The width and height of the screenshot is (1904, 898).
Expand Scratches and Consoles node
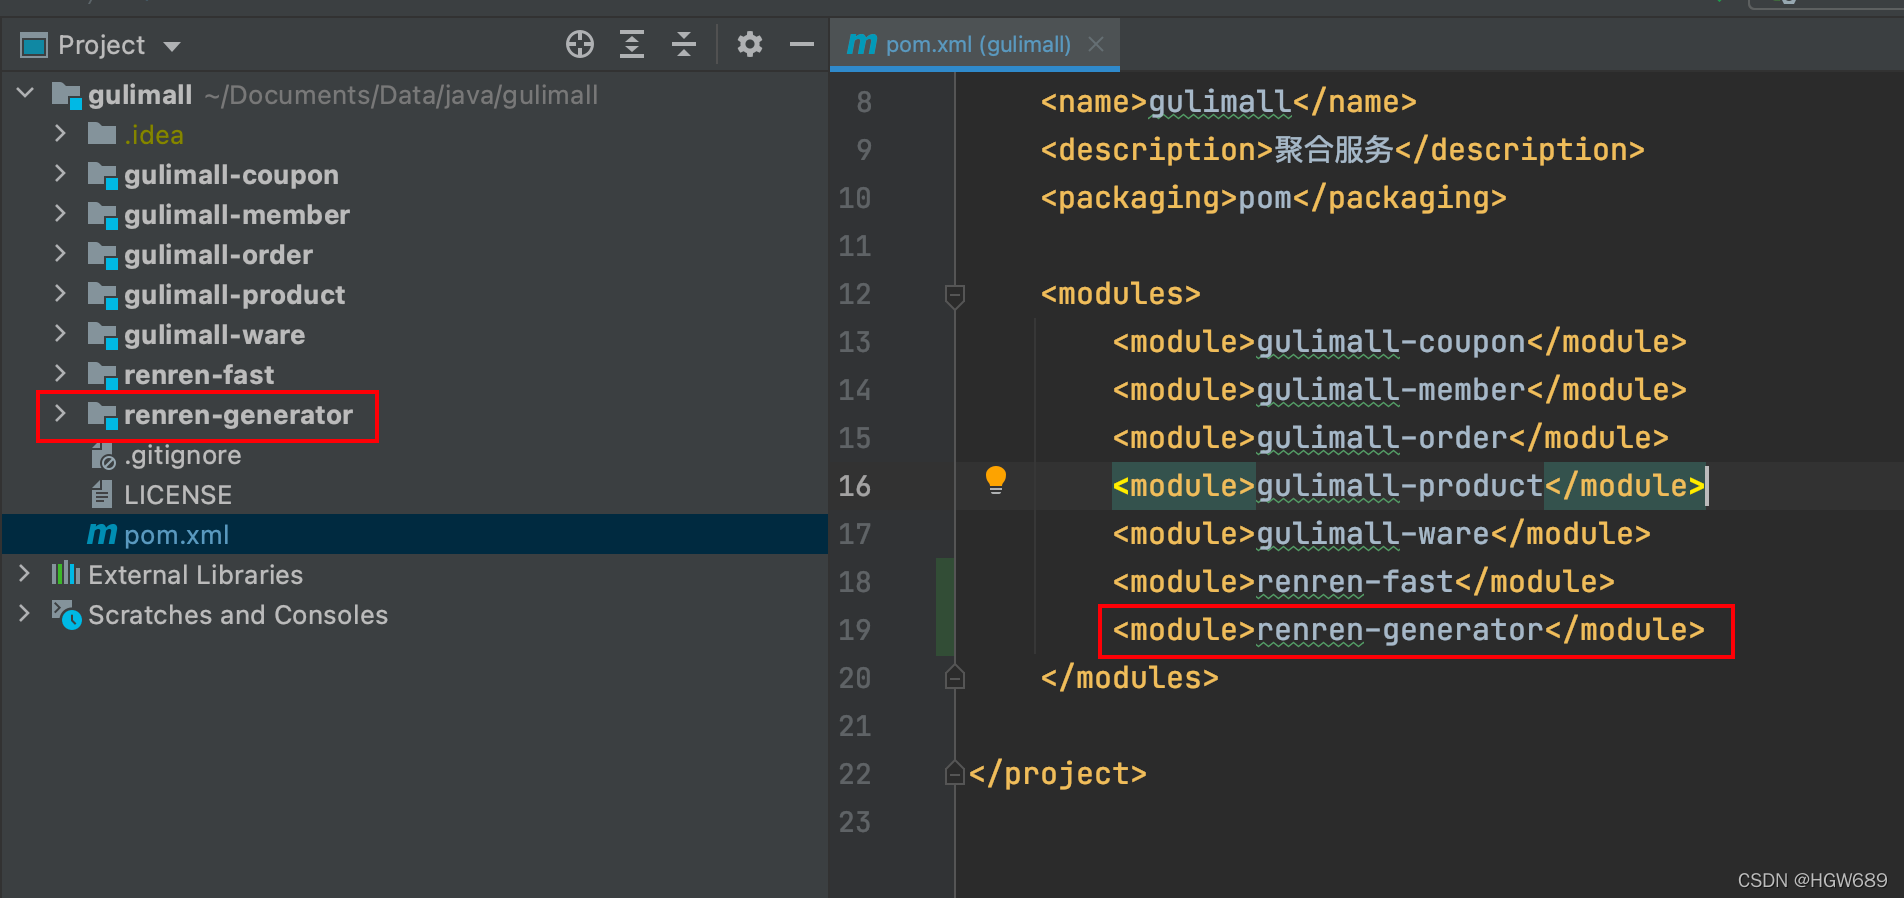tap(24, 614)
